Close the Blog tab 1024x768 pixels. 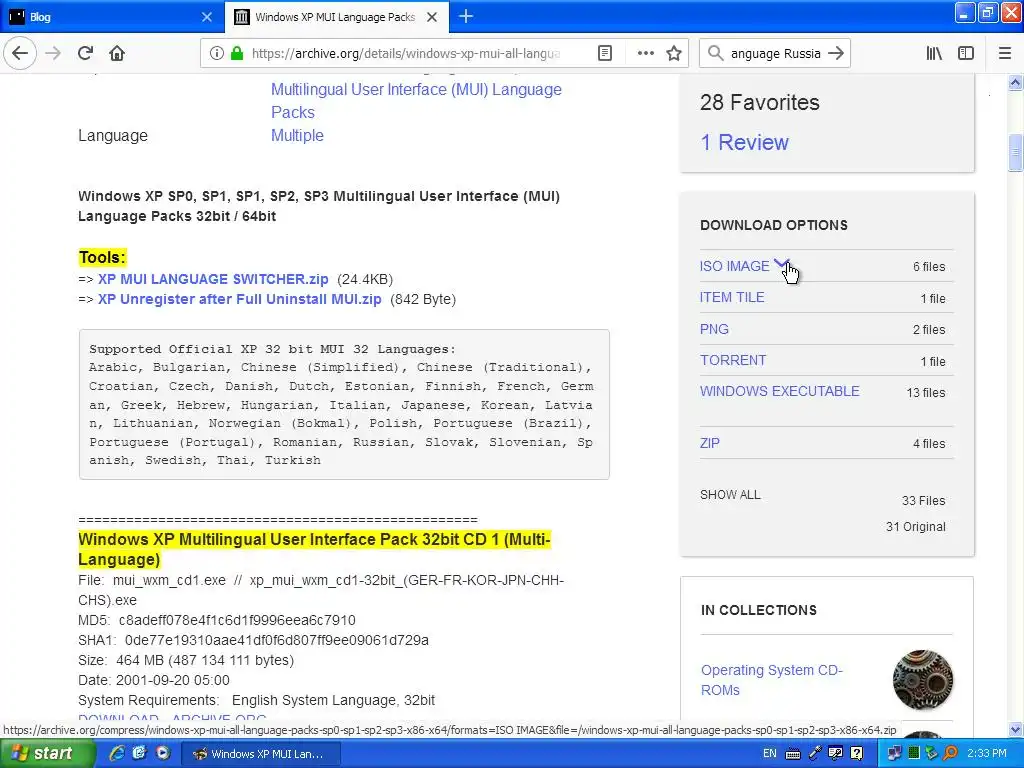coord(206,17)
